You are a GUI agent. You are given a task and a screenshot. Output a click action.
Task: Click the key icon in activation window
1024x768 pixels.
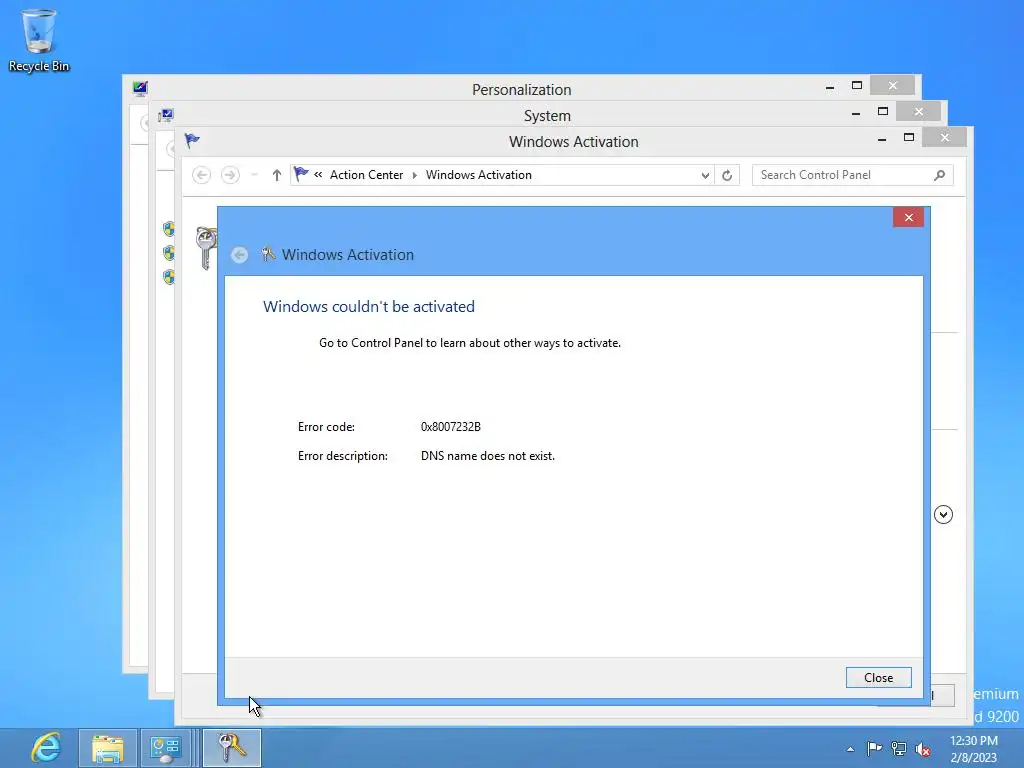click(206, 248)
